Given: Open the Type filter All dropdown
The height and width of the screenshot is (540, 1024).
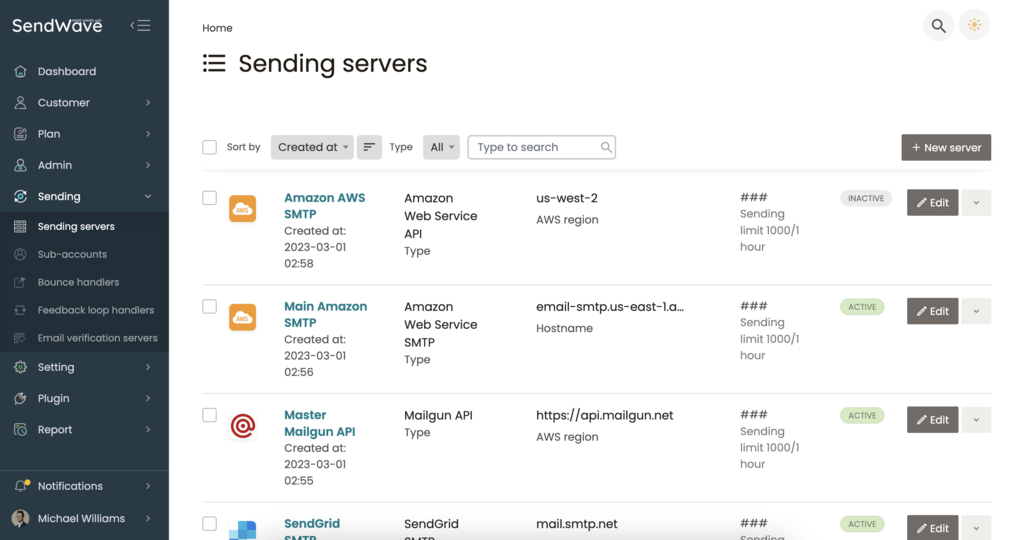Looking at the screenshot, I should click(441, 147).
